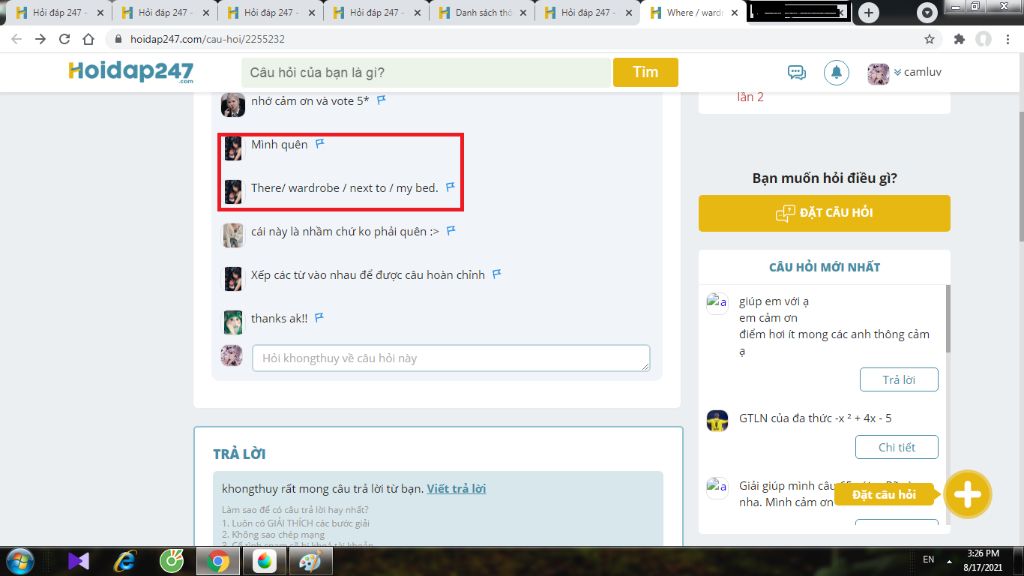This screenshot has width=1024, height=576.
Task: Click newest questions panel scrollbar
Action: tap(948, 319)
